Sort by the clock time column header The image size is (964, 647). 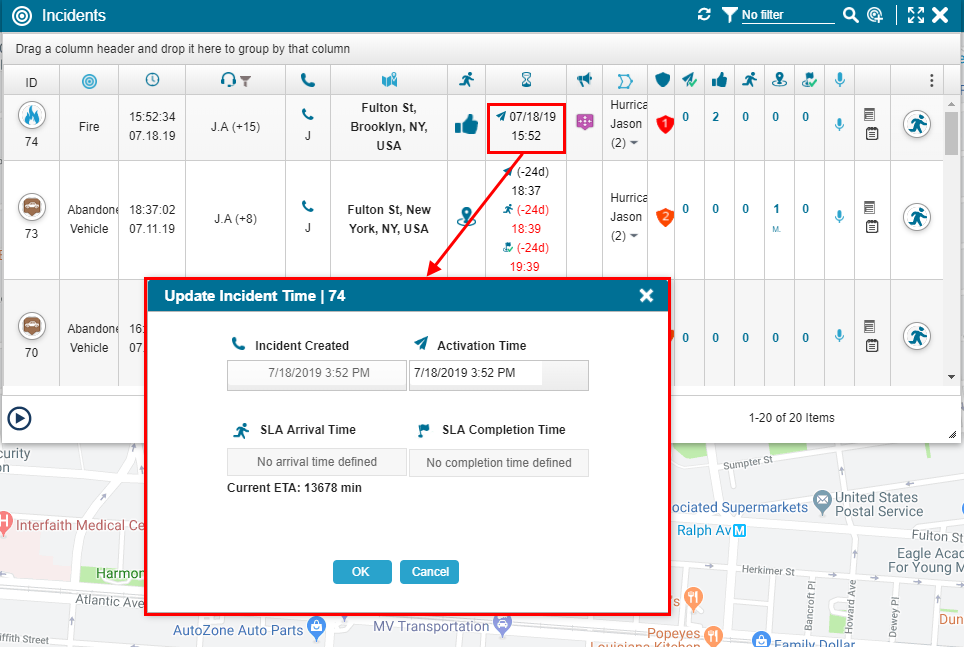pyautogui.click(x=152, y=80)
